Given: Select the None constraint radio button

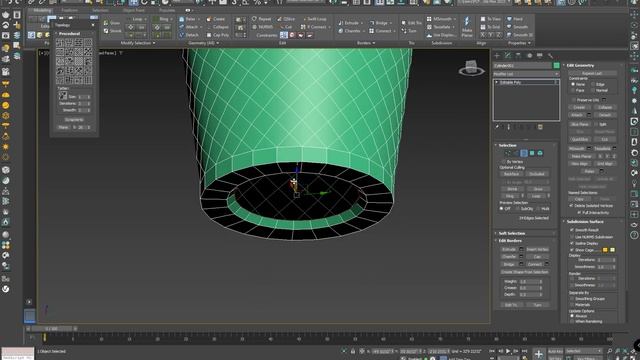Looking at the screenshot, I should point(573,84).
